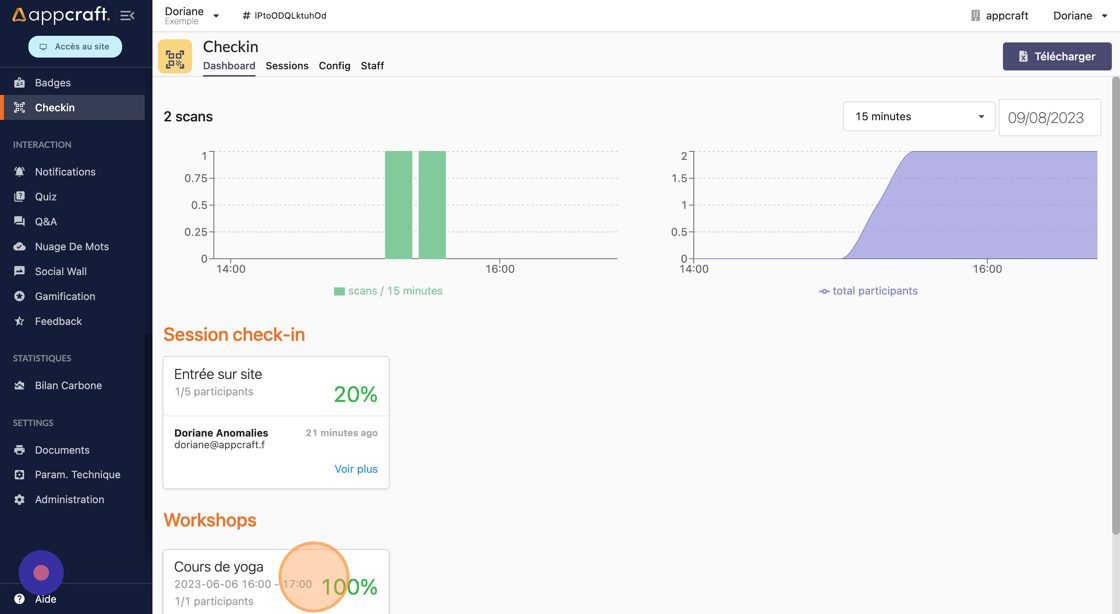Click the date field showing 09/08/2023
Viewport: 1120px width, 614px height.
(1049, 118)
